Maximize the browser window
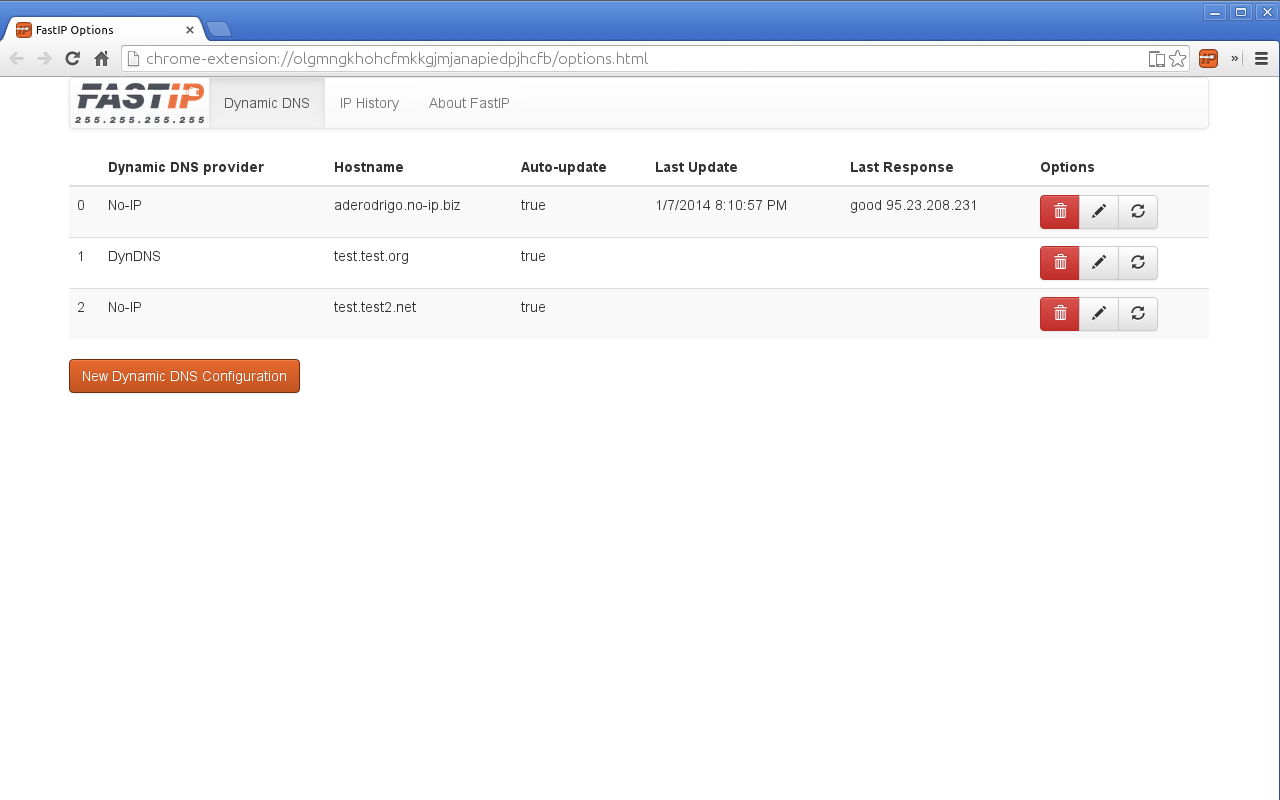The height and width of the screenshot is (800, 1280). click(x=1241, y=12)
